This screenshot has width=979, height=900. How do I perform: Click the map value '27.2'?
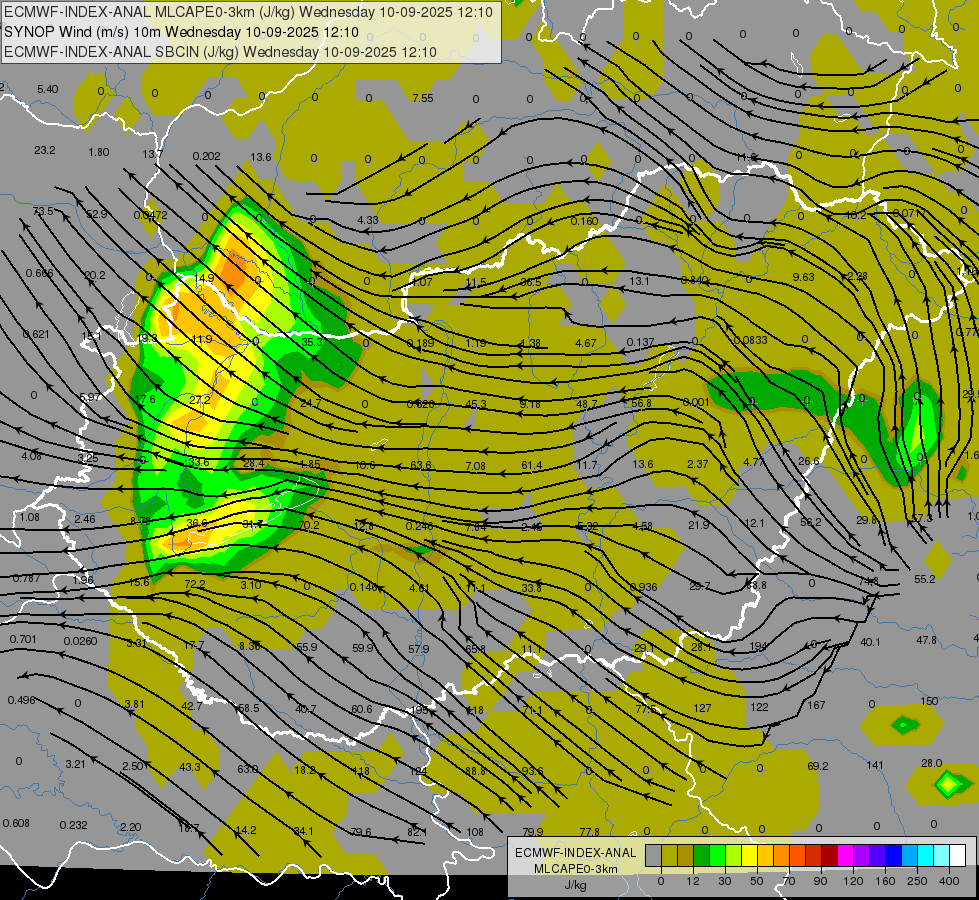(200, 400)
